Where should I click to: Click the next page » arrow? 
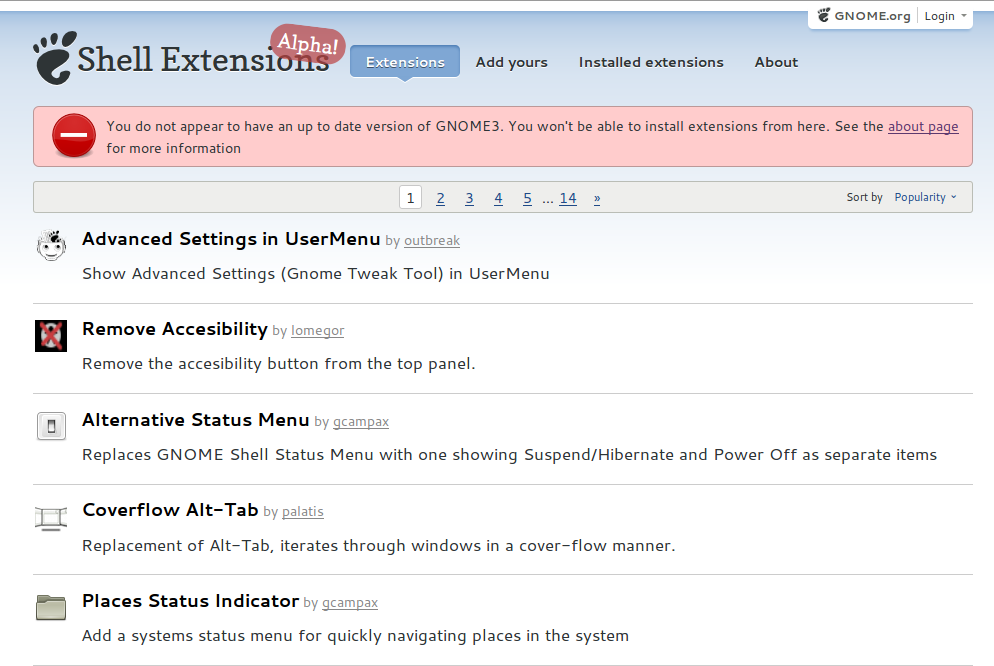(597, 198)
